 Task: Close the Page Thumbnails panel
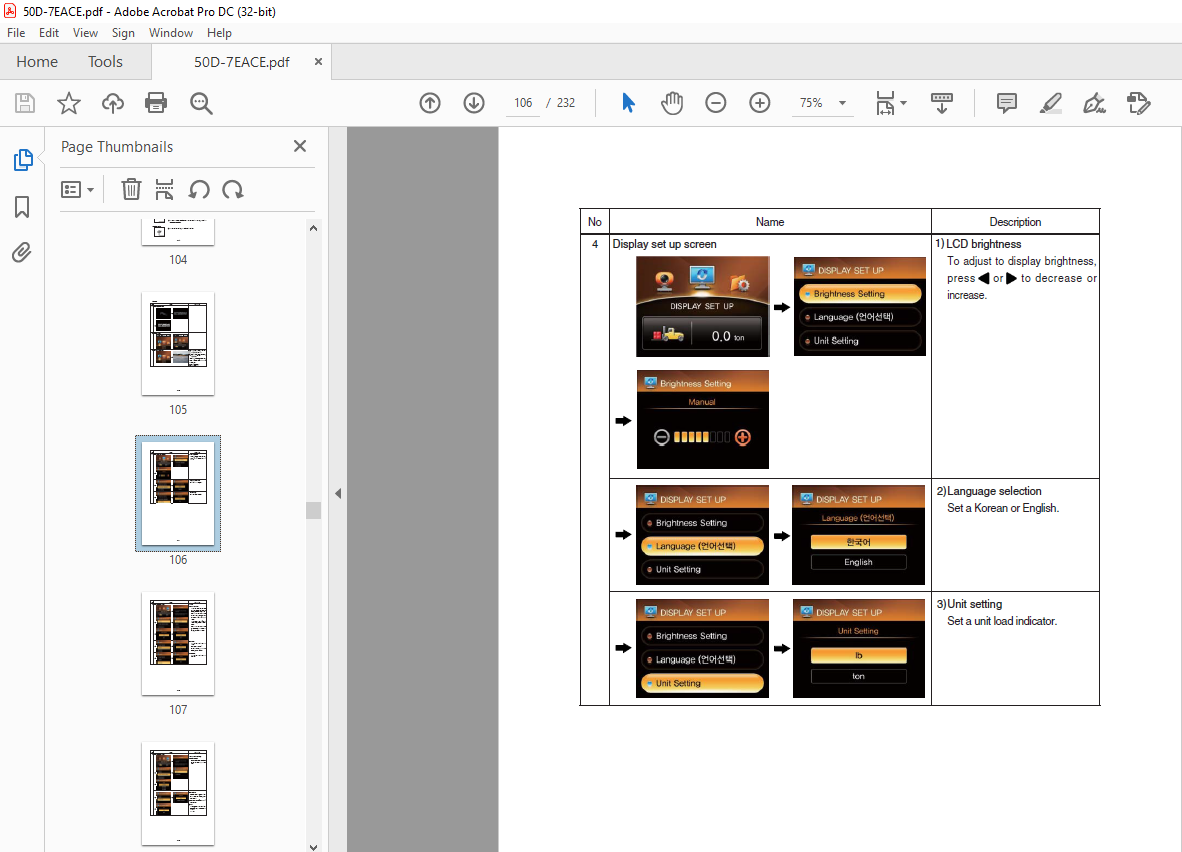300,146
